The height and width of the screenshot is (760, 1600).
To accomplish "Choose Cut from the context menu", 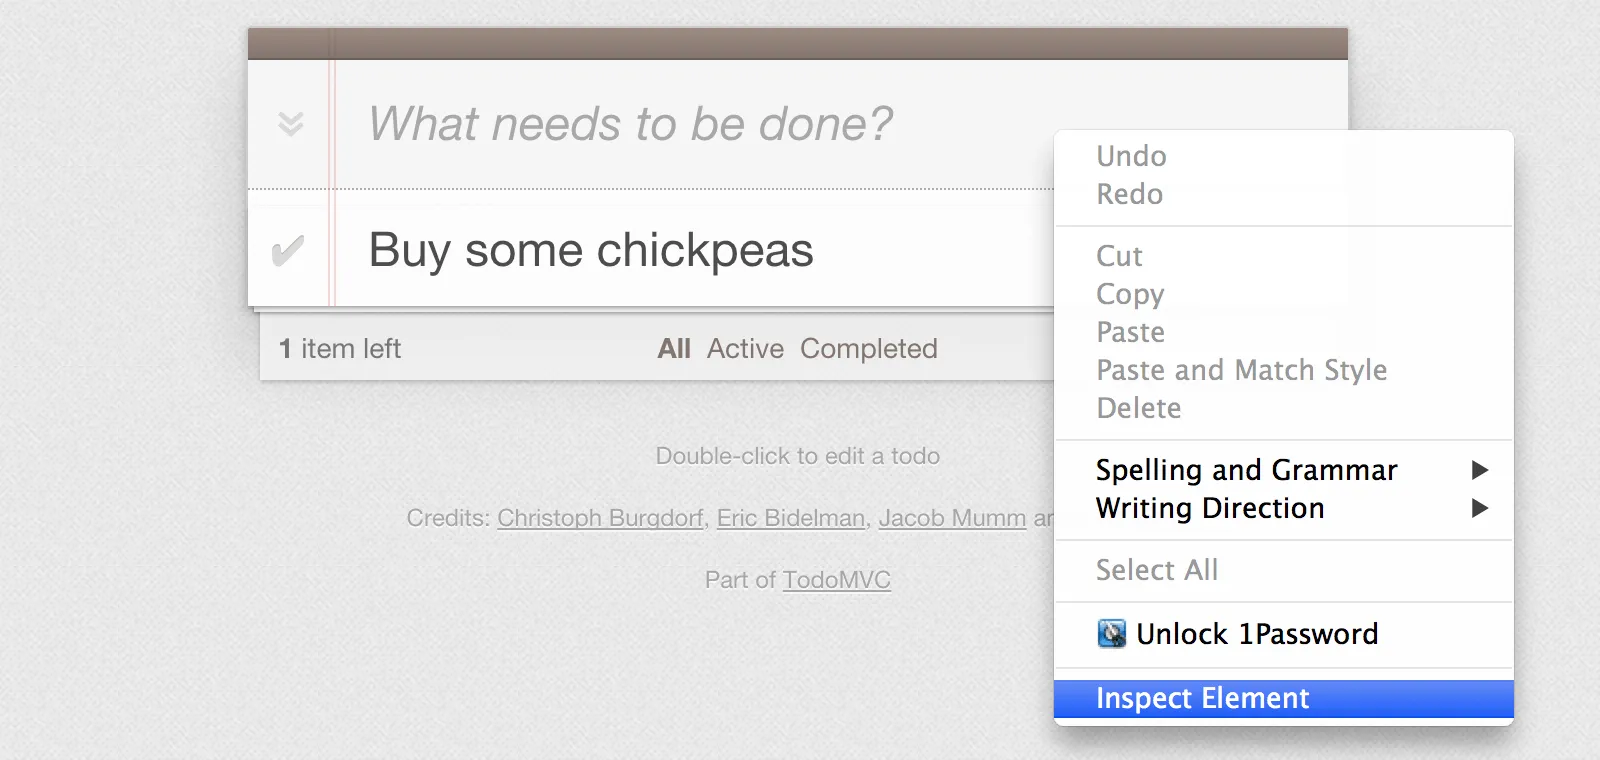I will [1119, 256].
